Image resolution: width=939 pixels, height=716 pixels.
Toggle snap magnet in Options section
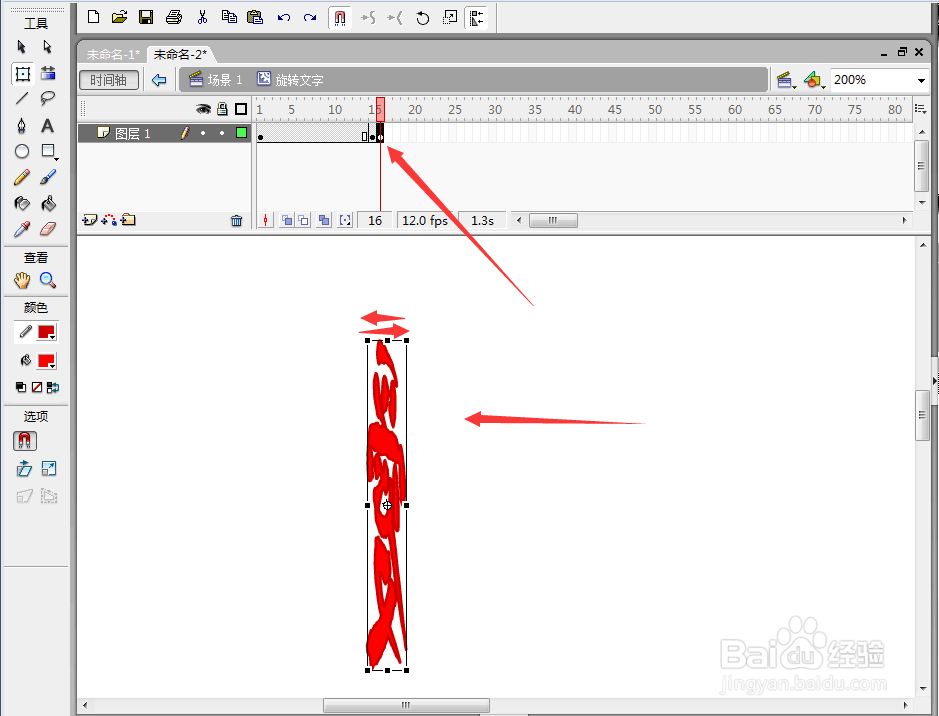tap(25, 441)
